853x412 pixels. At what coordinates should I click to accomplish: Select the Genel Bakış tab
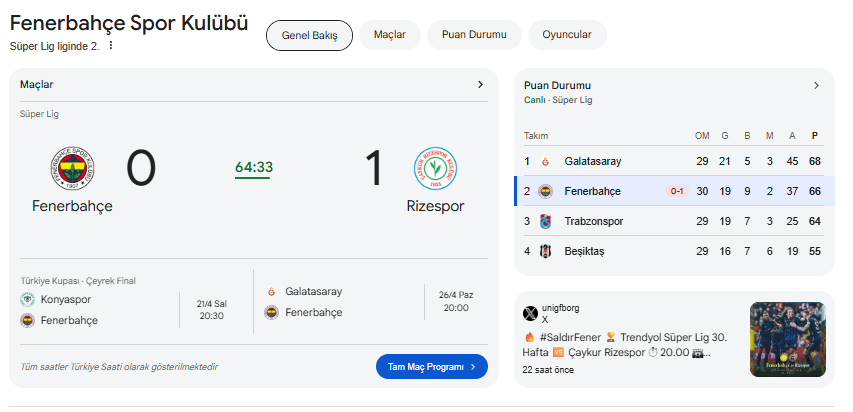pos(309,35)
